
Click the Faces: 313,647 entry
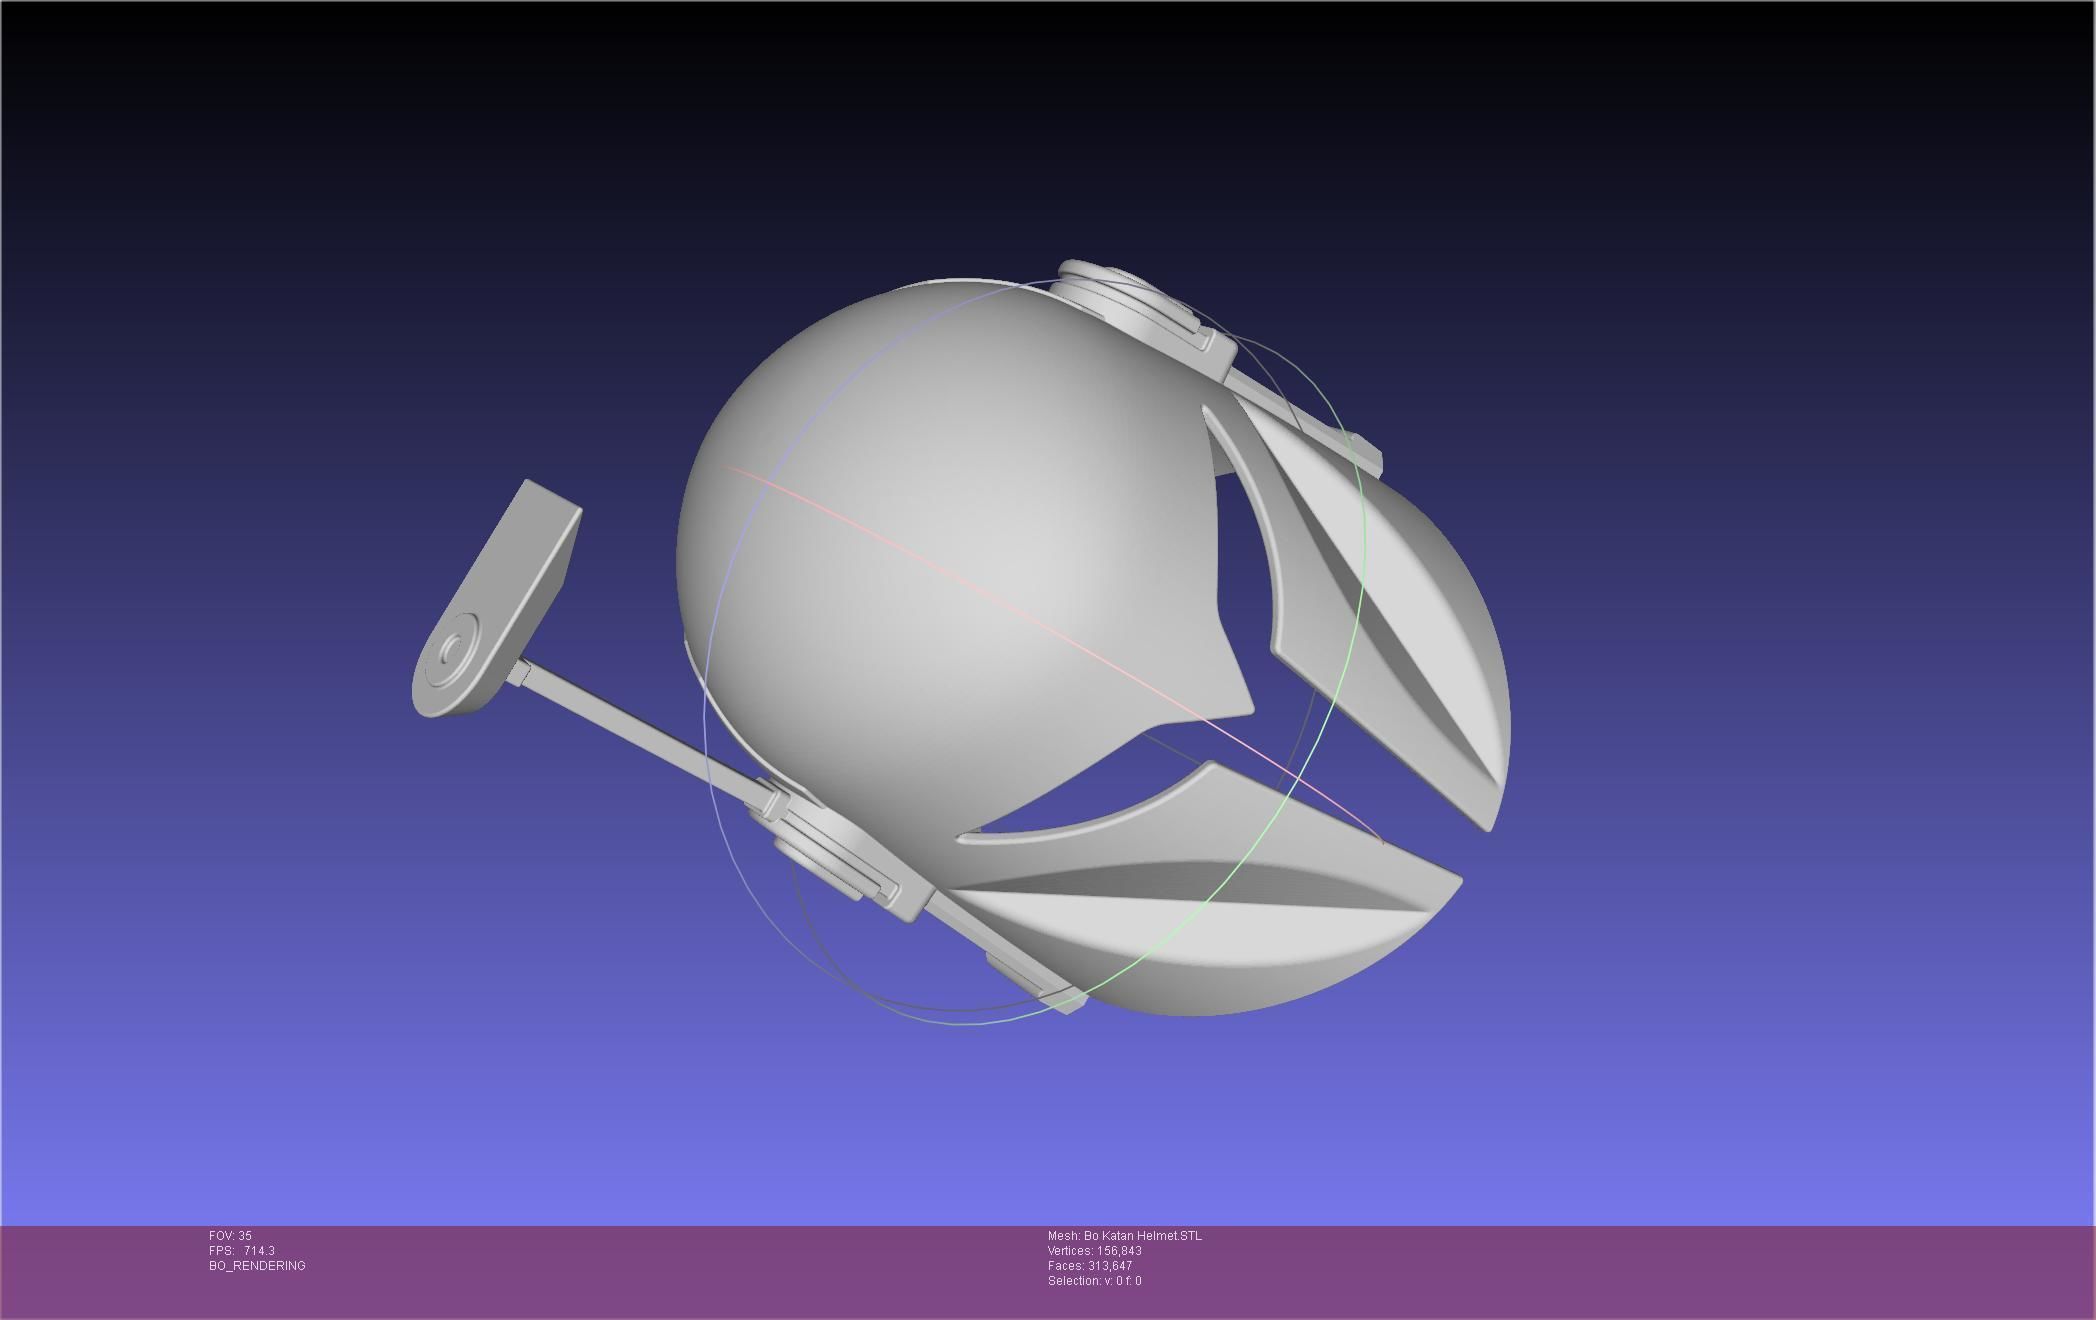tap(1090, 1266)
